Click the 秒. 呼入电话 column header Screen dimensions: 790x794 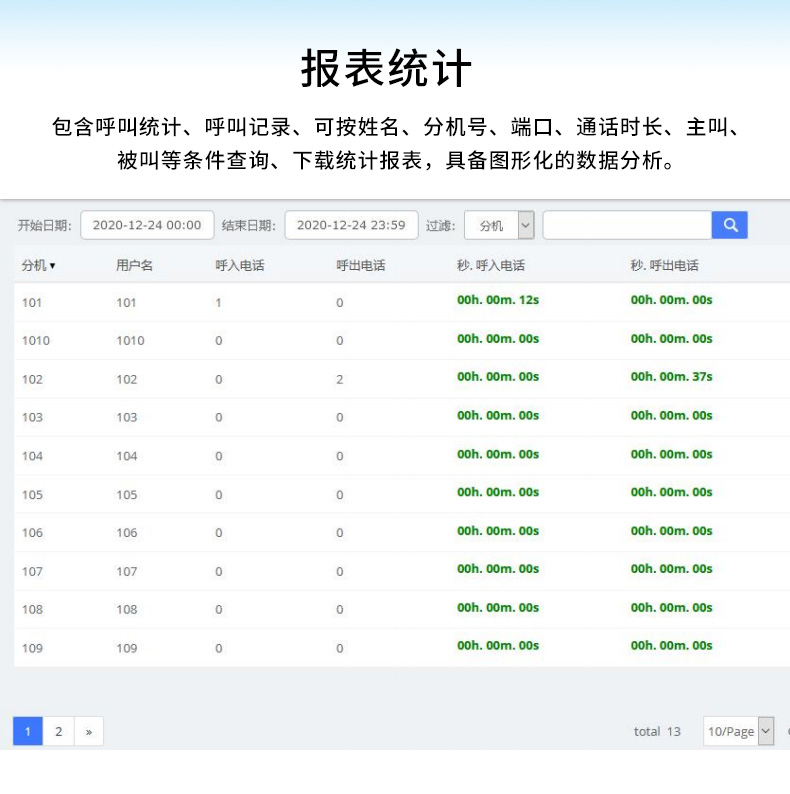click(x=491, y=265)
